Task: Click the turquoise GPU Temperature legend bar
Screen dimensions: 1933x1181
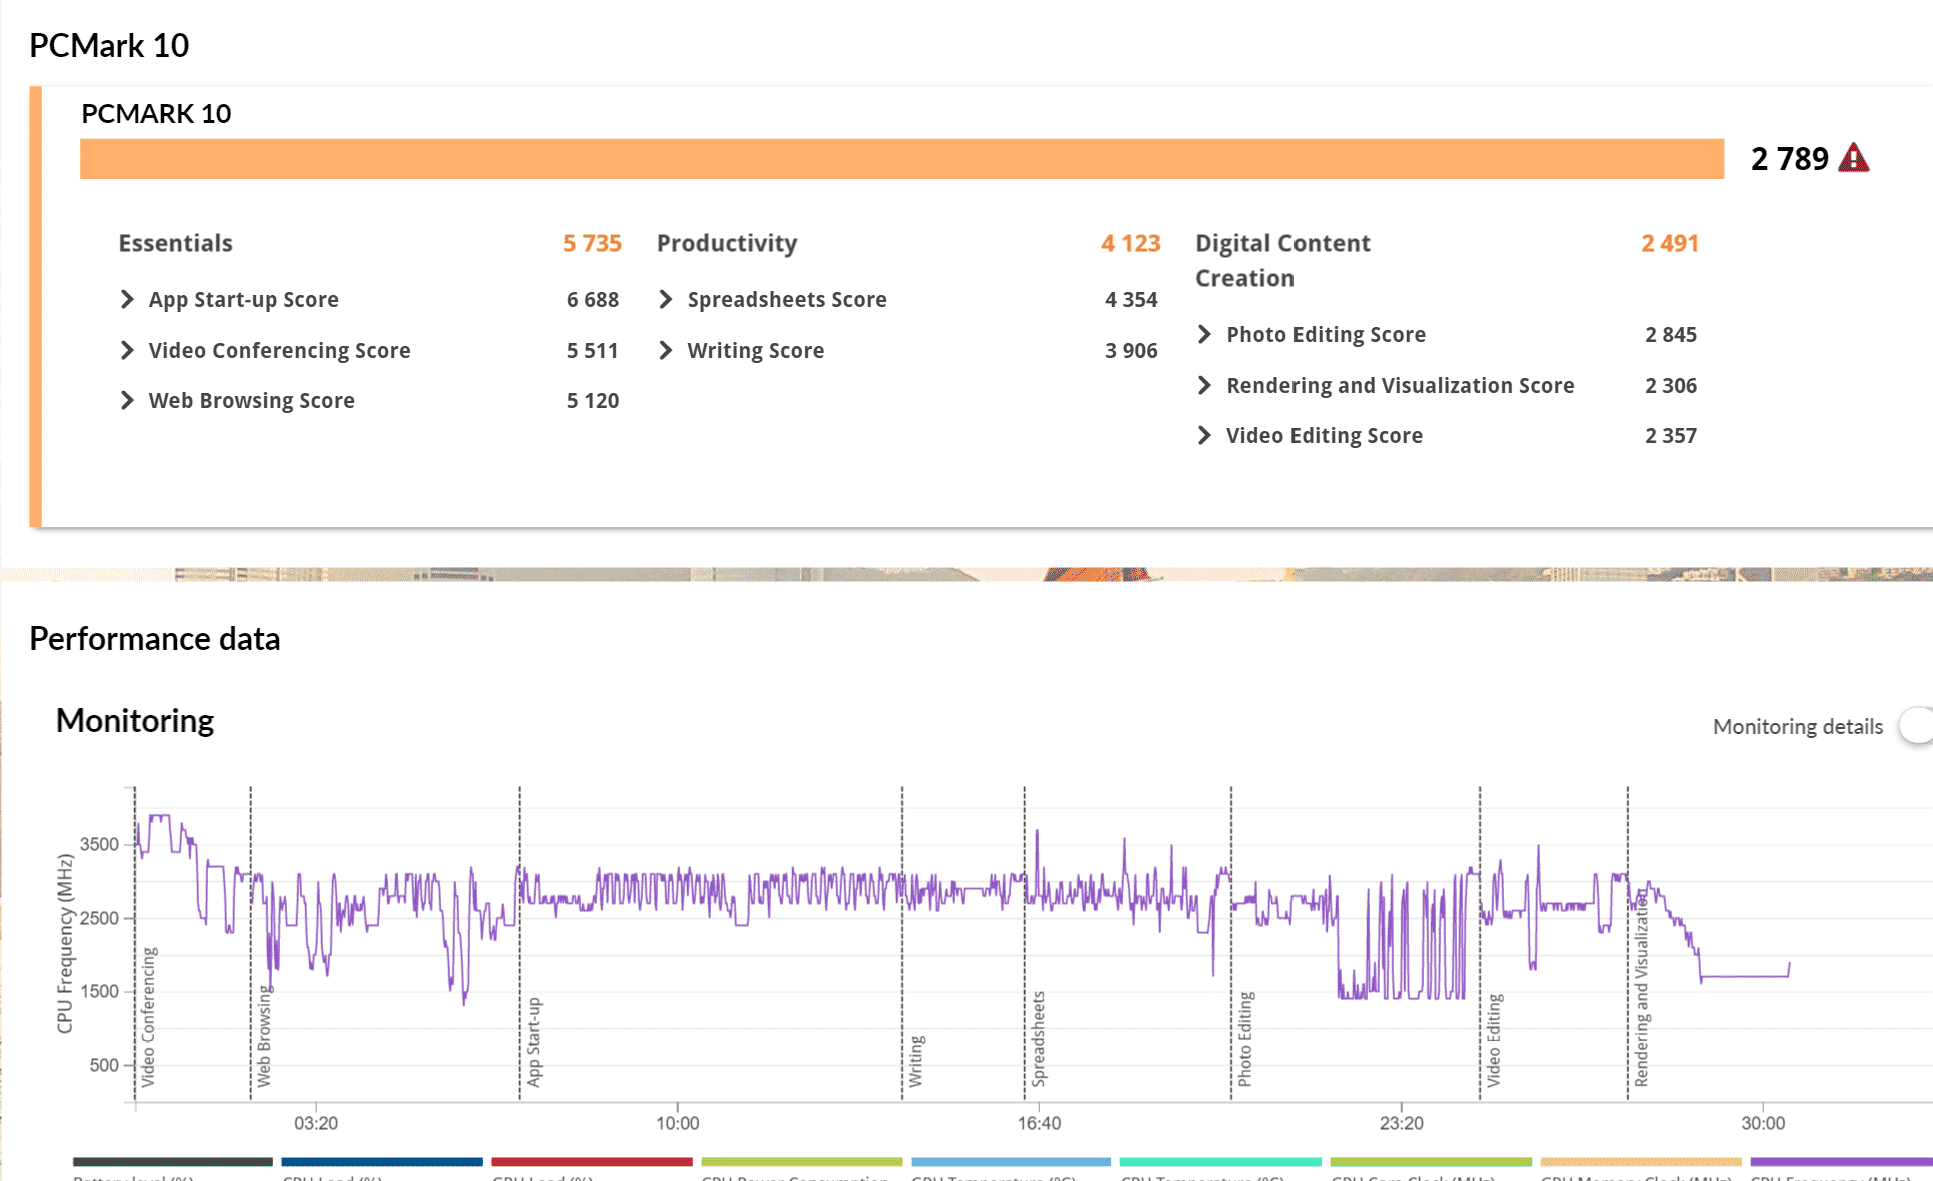Action: (1220, 1162)
